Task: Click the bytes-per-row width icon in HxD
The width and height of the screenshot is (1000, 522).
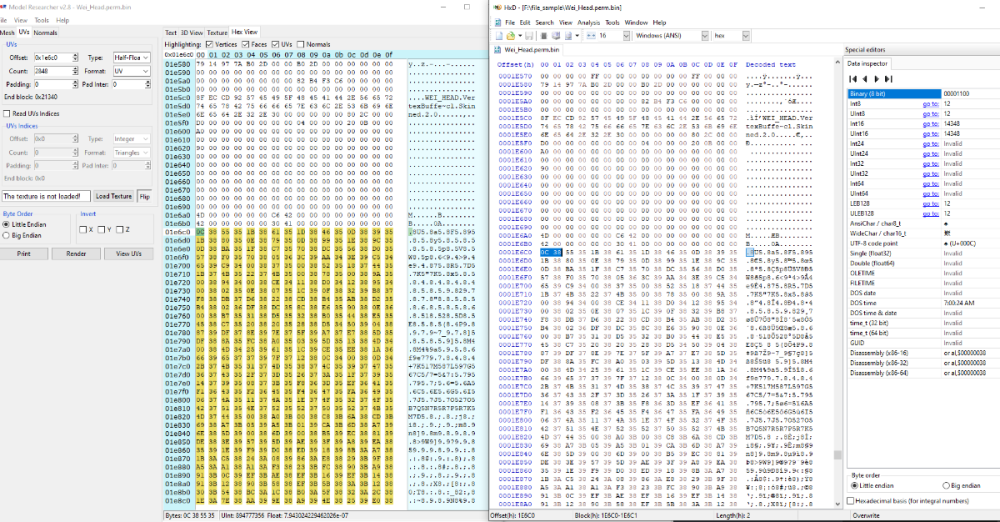Action: [x=591, y=36]
